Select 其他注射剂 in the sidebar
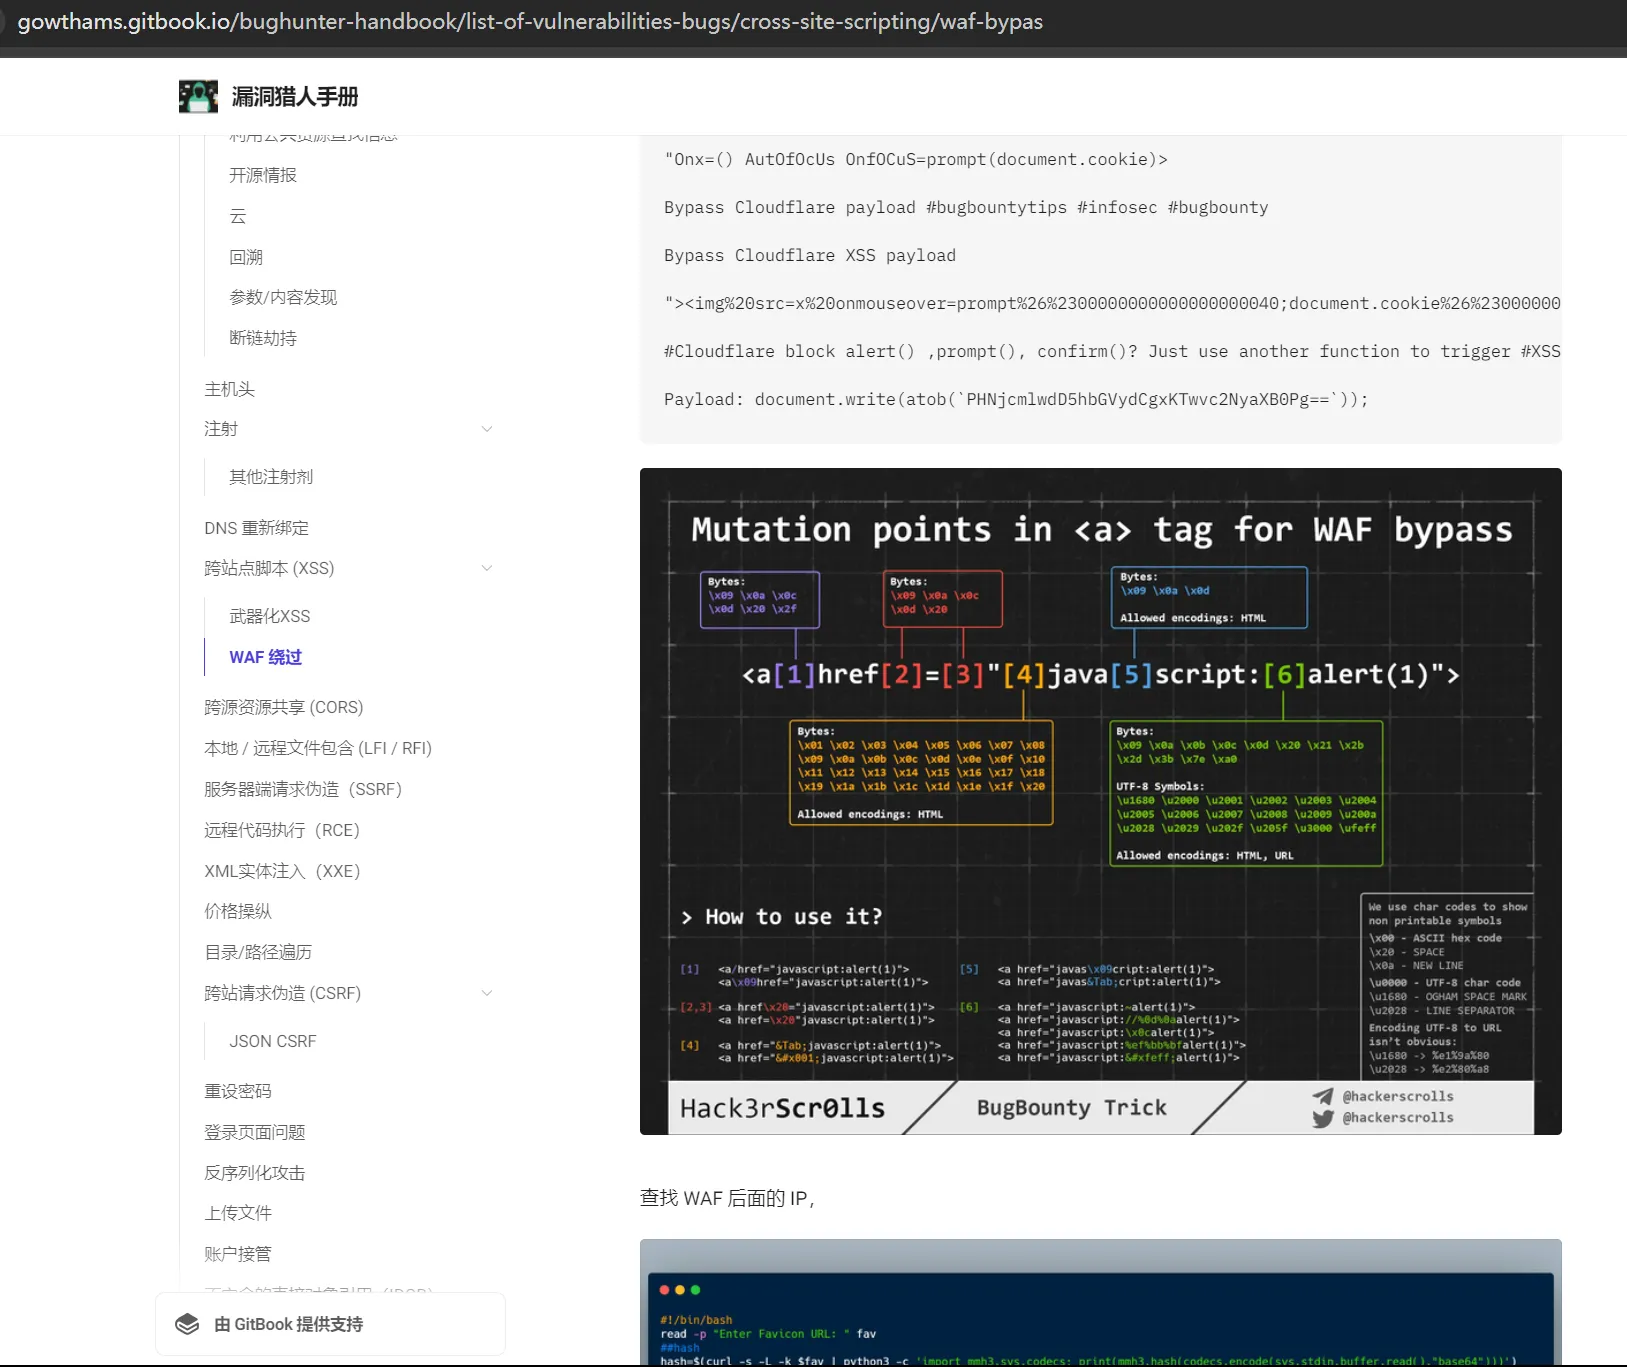 [x=271, y=477]
